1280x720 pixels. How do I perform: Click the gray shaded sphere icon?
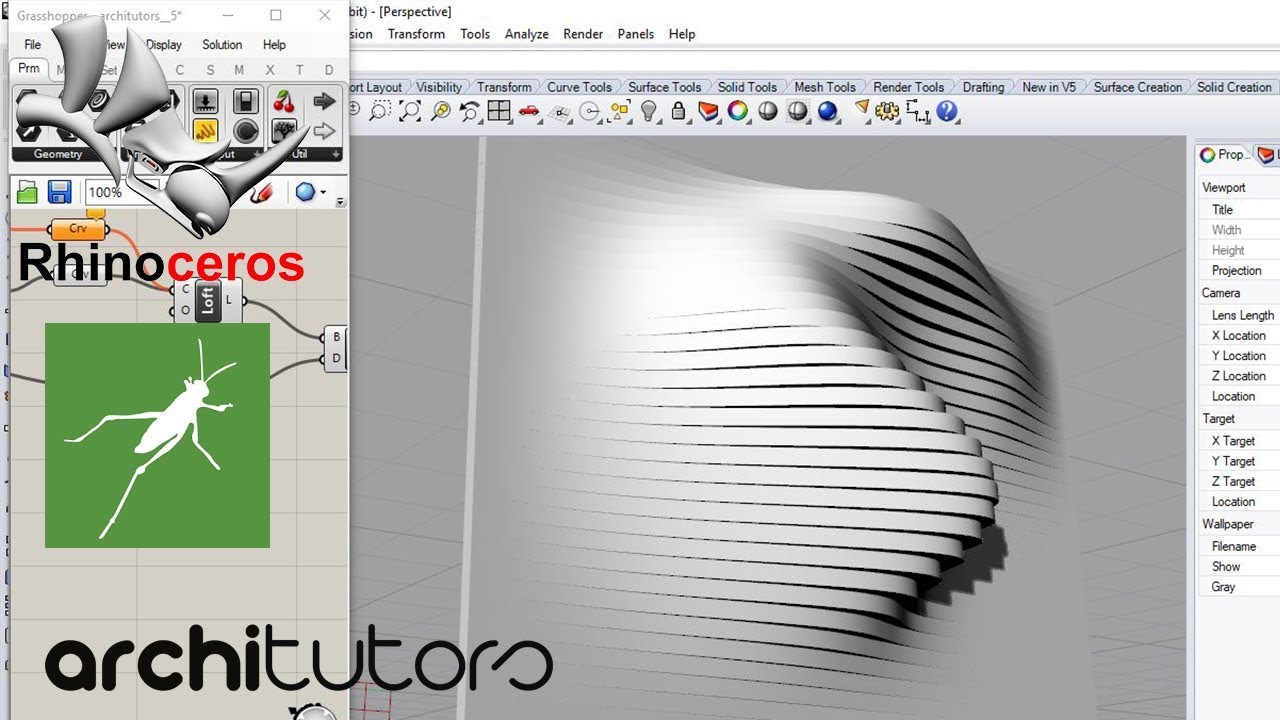[x=768, y=111]
